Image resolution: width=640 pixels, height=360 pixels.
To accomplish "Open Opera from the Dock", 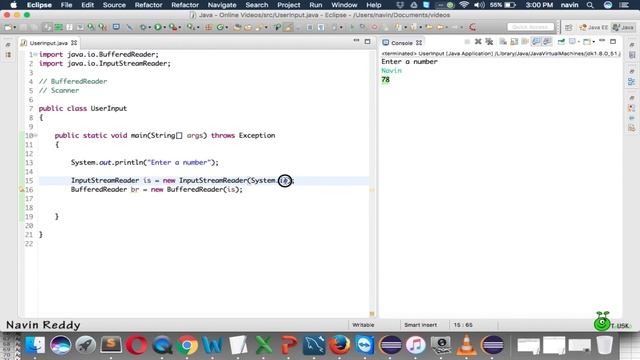I will [x=137, y=345].
